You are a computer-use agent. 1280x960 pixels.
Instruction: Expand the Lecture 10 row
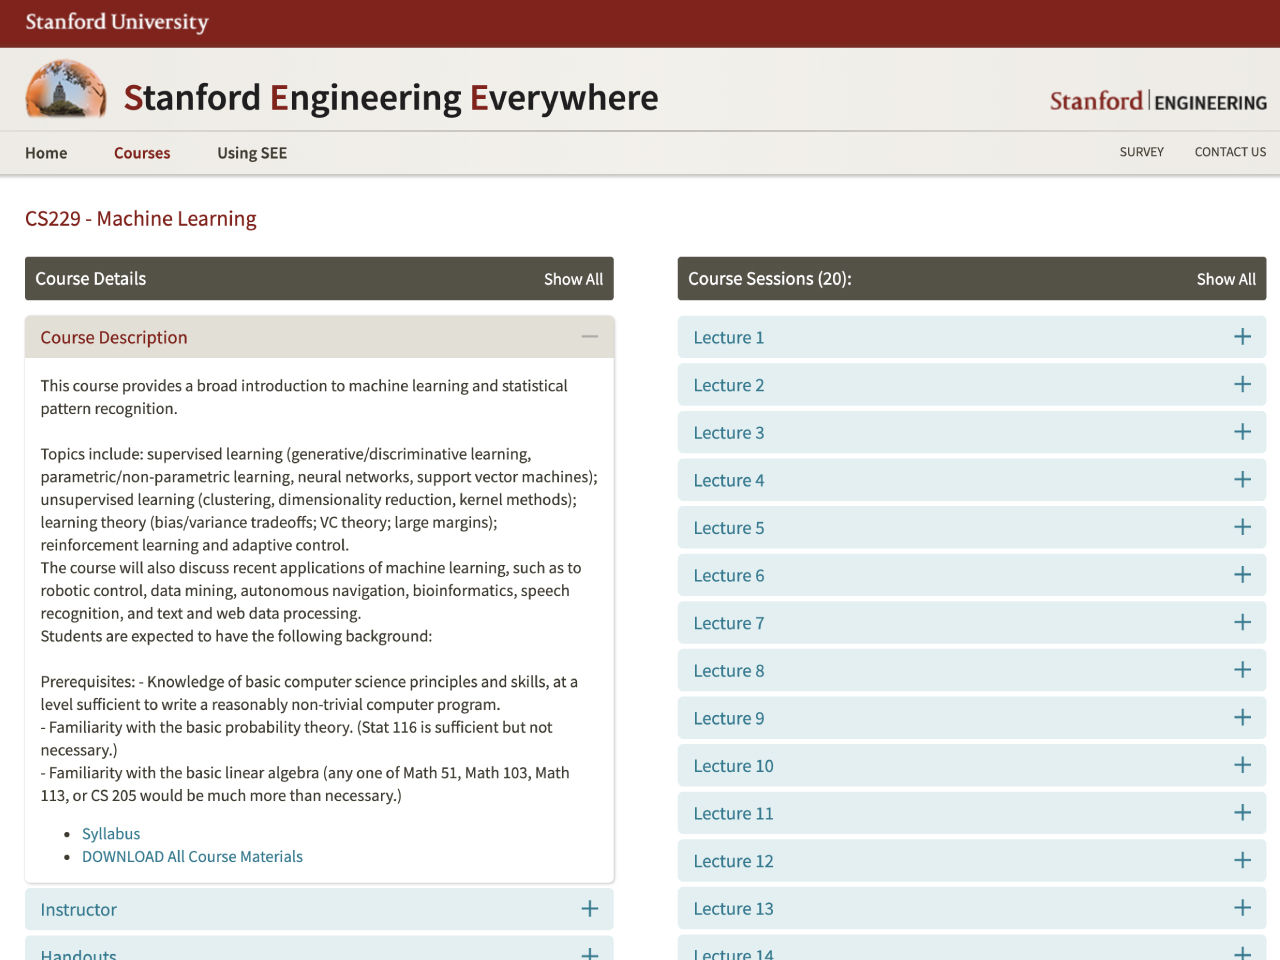(972, 765)
